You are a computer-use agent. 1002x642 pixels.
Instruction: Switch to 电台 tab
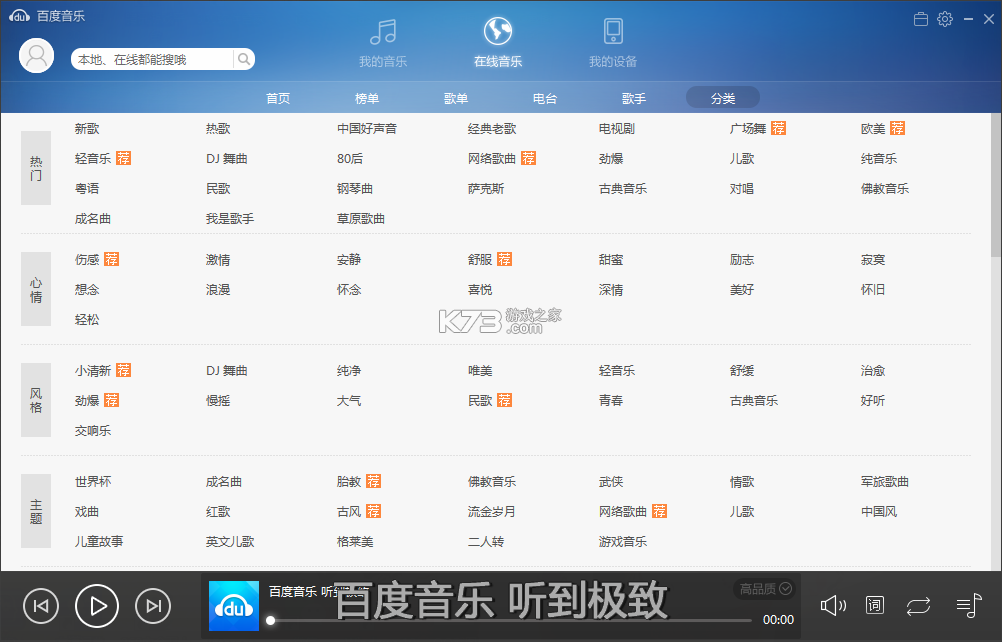[544, 98]
